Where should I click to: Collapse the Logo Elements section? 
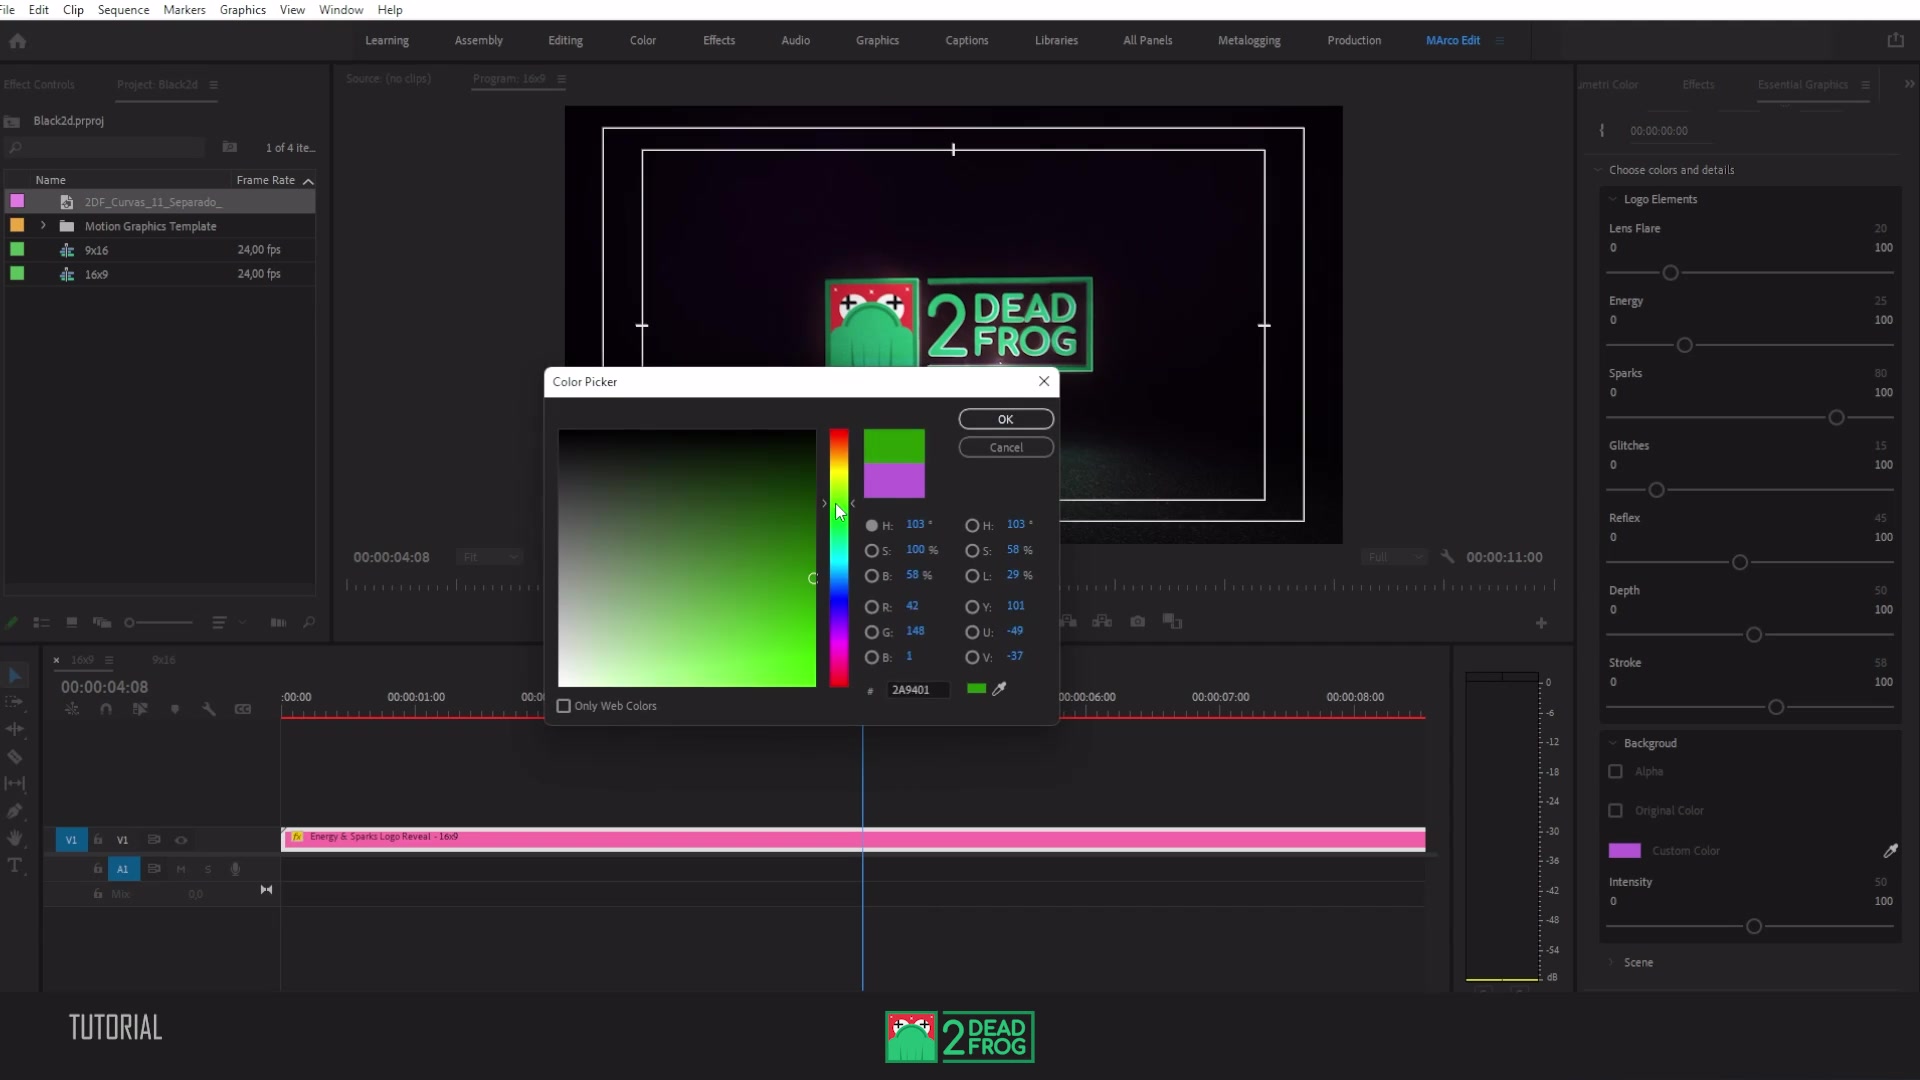pyautogui.click(x=1612, y=199)
